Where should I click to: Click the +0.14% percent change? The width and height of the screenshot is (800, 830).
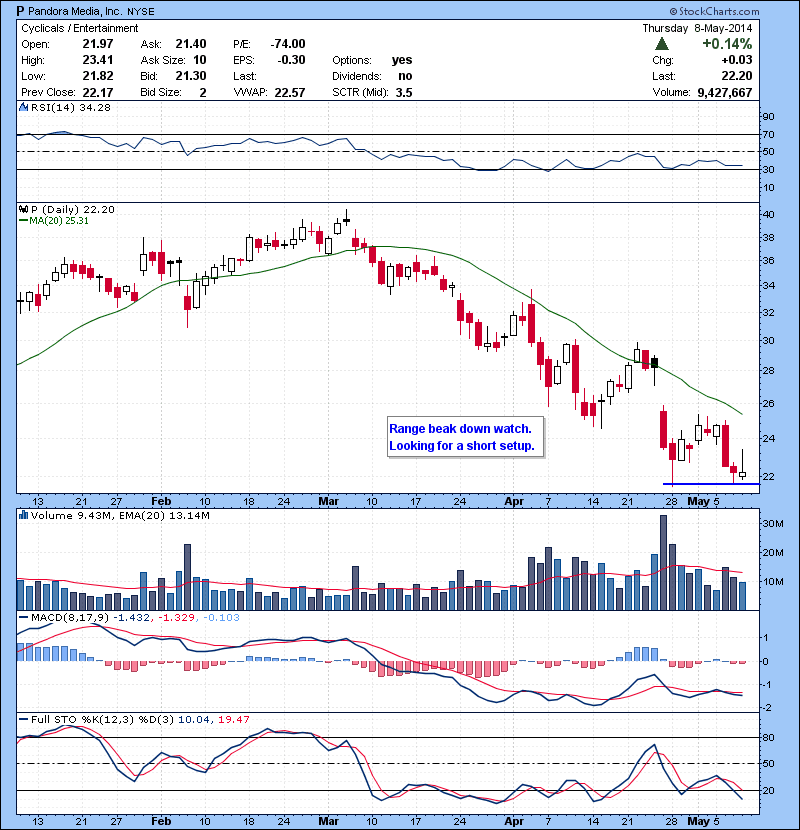point(727,43)
